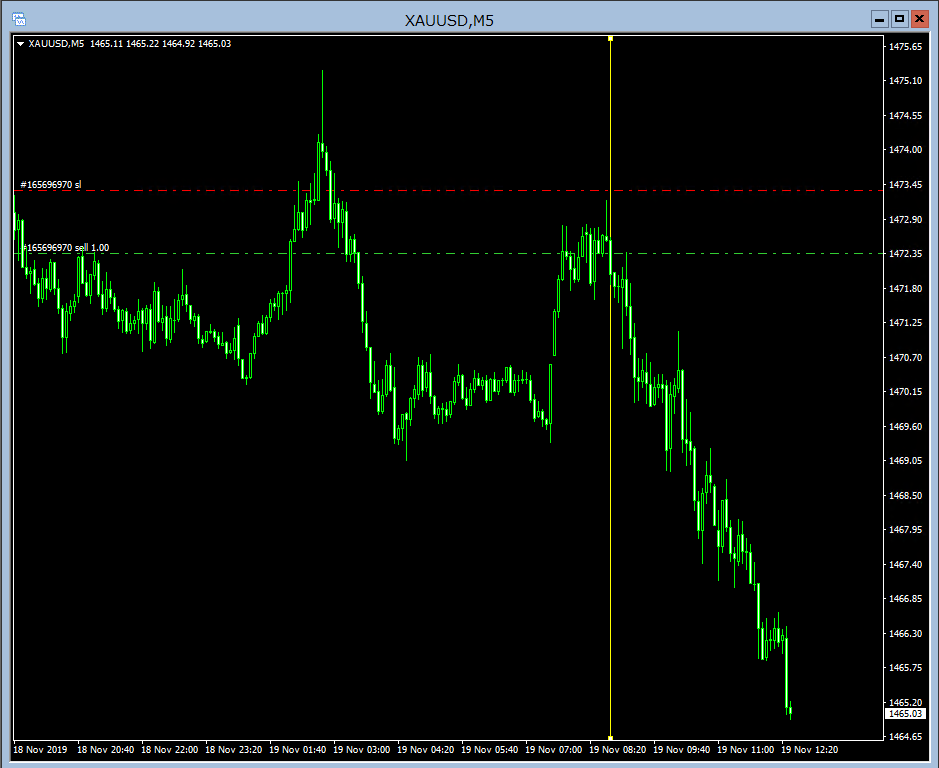
Task: Click the yellow vertical line top handle
Action: 610,39
